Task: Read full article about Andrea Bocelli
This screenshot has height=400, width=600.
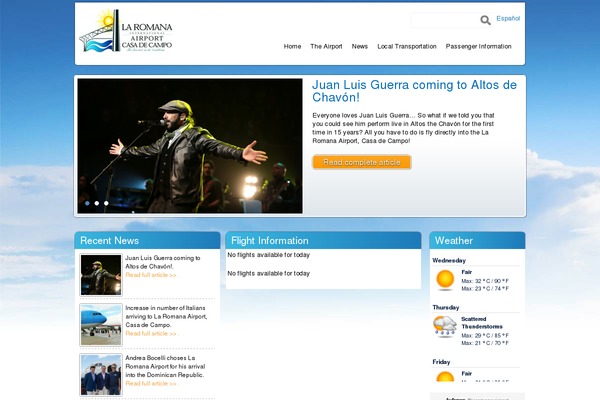Action: pos(151,384)
